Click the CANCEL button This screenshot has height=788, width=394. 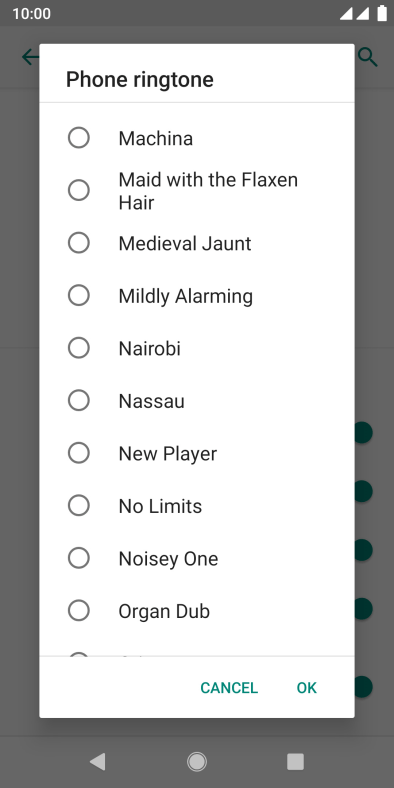pos(229,687)
